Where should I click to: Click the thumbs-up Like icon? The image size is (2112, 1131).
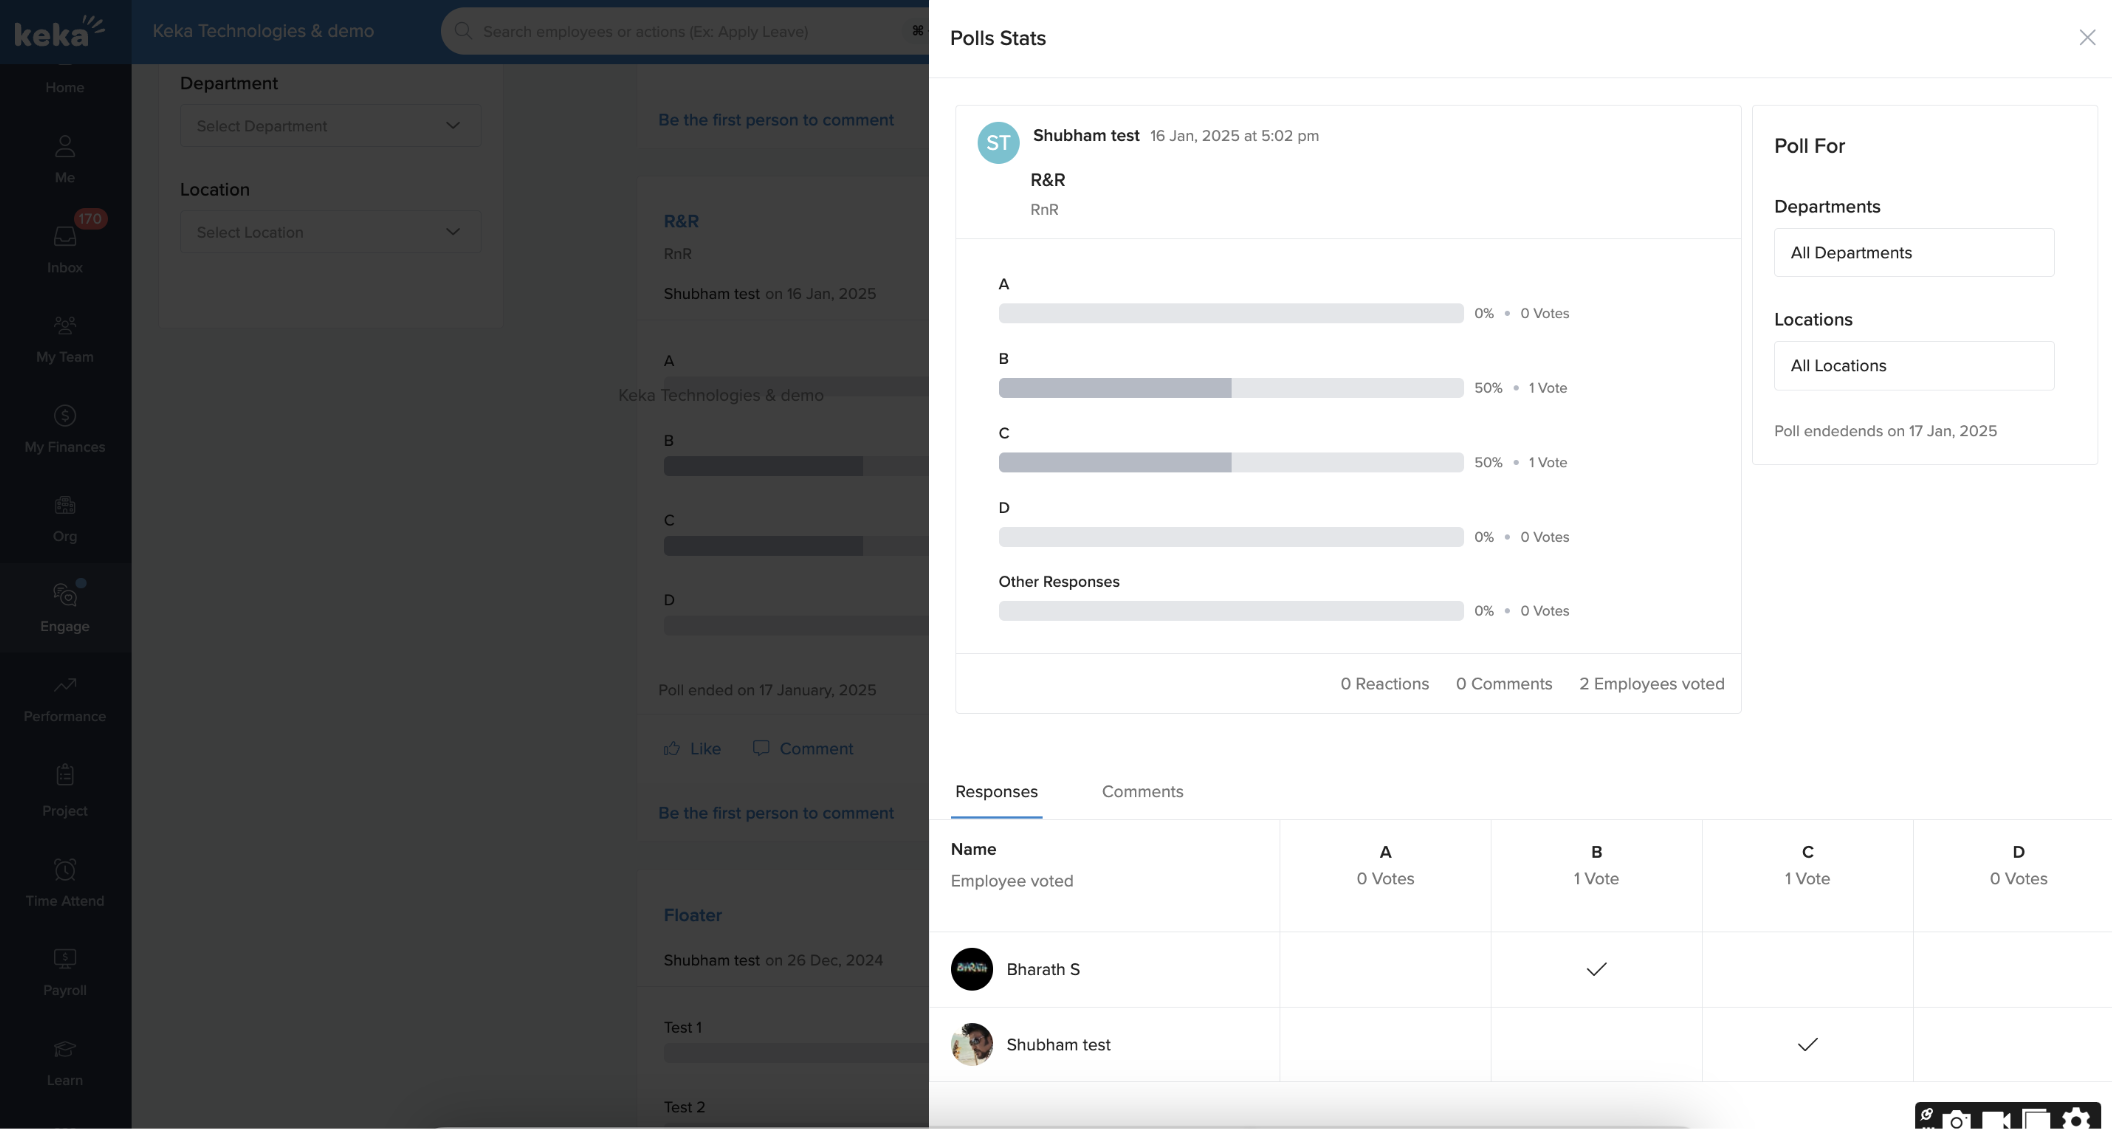pos(672,748)
